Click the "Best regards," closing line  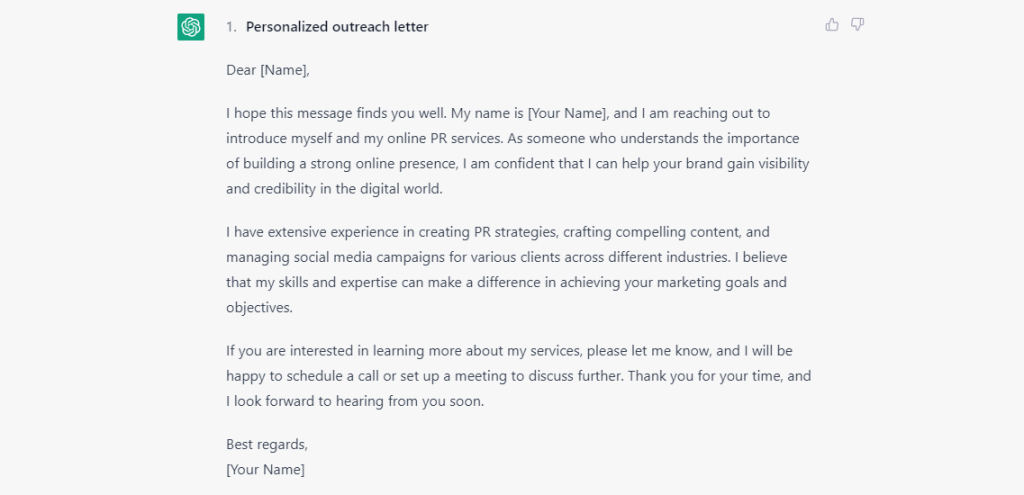point(266,444)
